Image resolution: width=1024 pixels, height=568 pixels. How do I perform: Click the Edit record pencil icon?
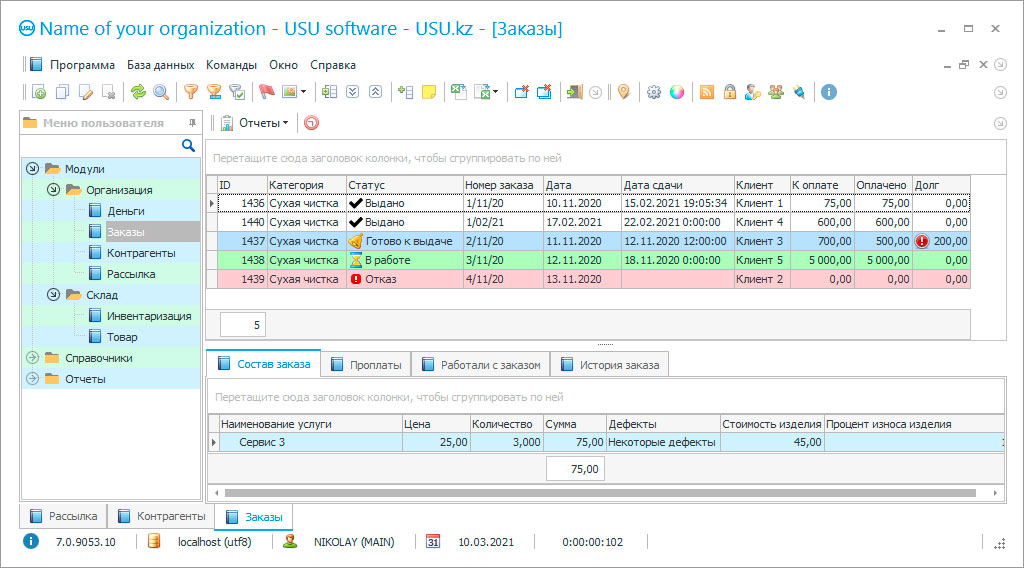coord(86,92)
